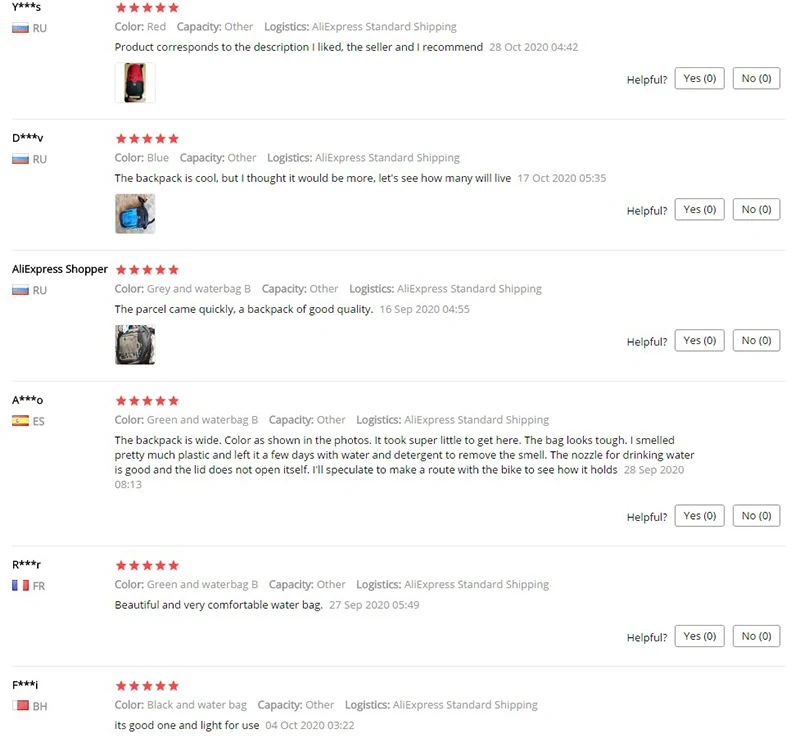Vote Yes on D***v blue backpack review

coord(699,209)
